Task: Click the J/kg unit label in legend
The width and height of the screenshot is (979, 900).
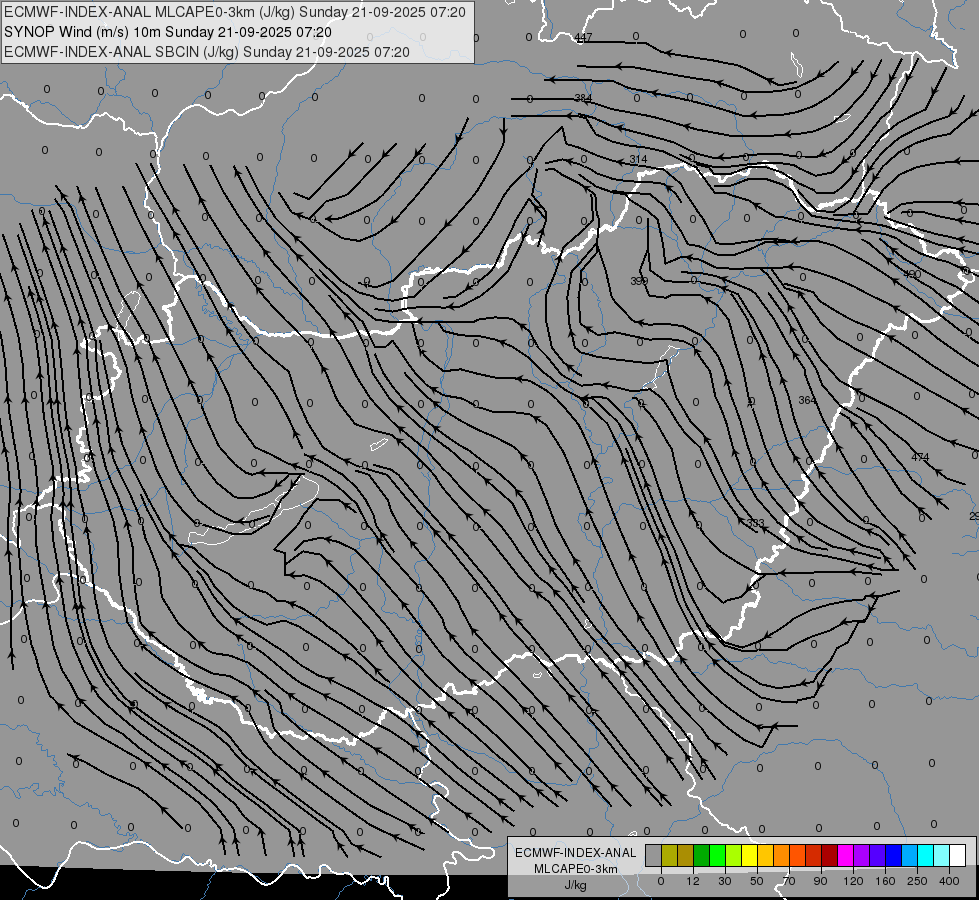Action: click(576, 885)
